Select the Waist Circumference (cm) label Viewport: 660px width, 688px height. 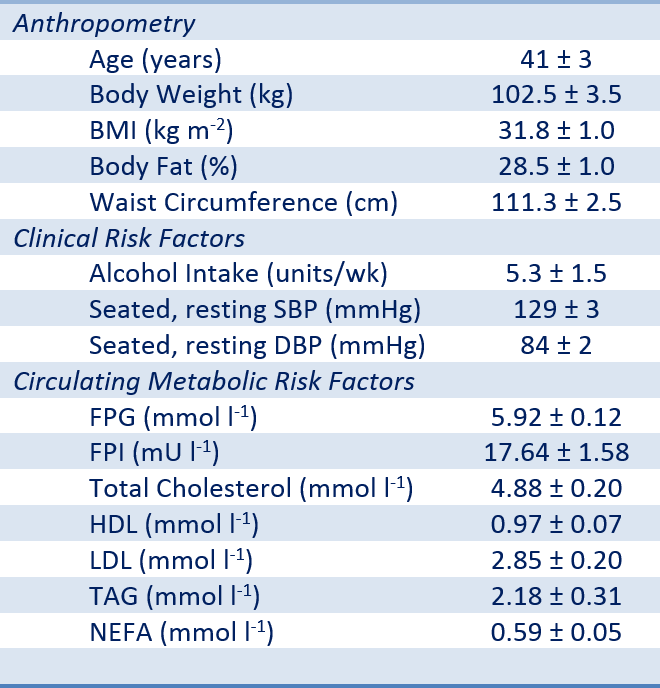[x=243, y=202]
